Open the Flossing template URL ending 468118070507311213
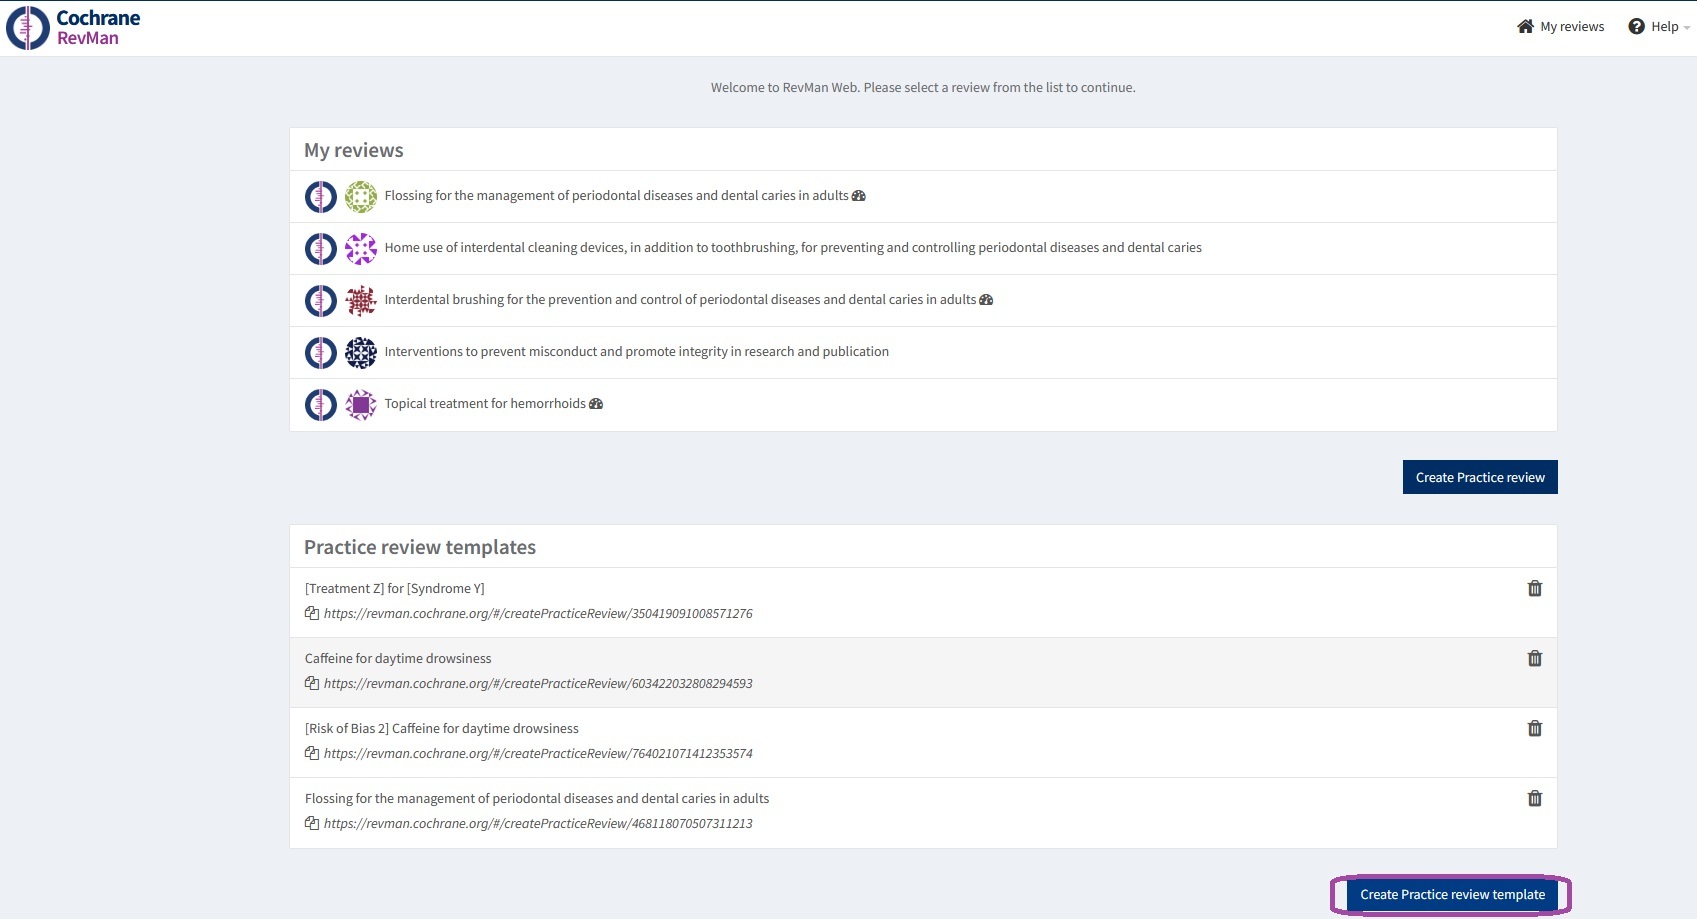Screen dimensions: 1697x919 (538, 824)
